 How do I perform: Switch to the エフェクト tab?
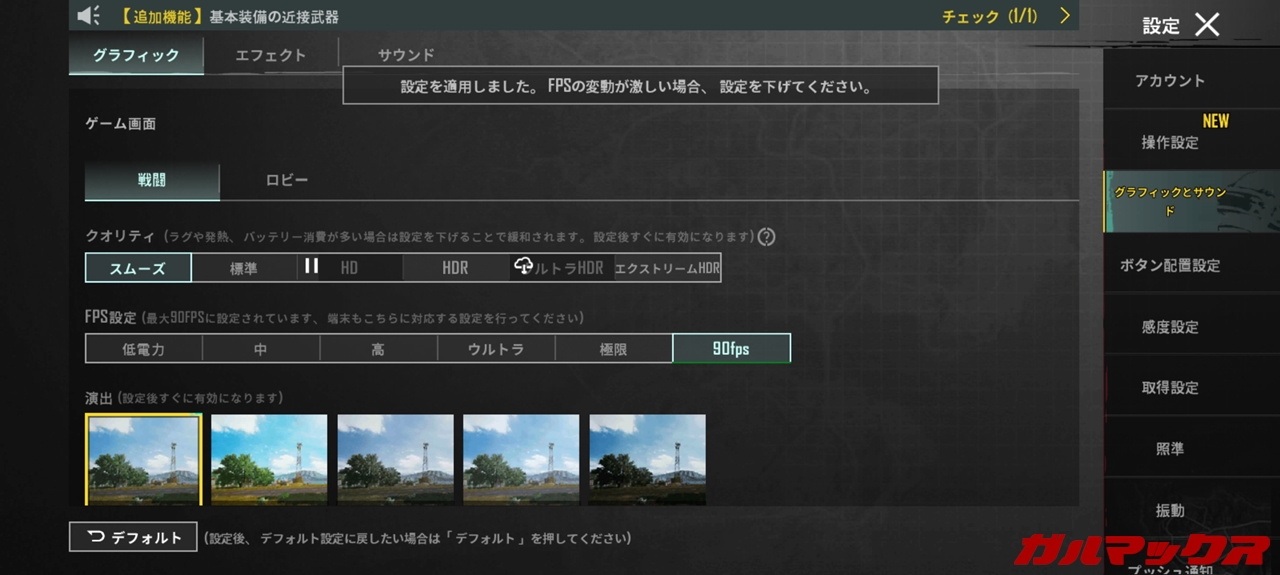[x=270, y=56]
